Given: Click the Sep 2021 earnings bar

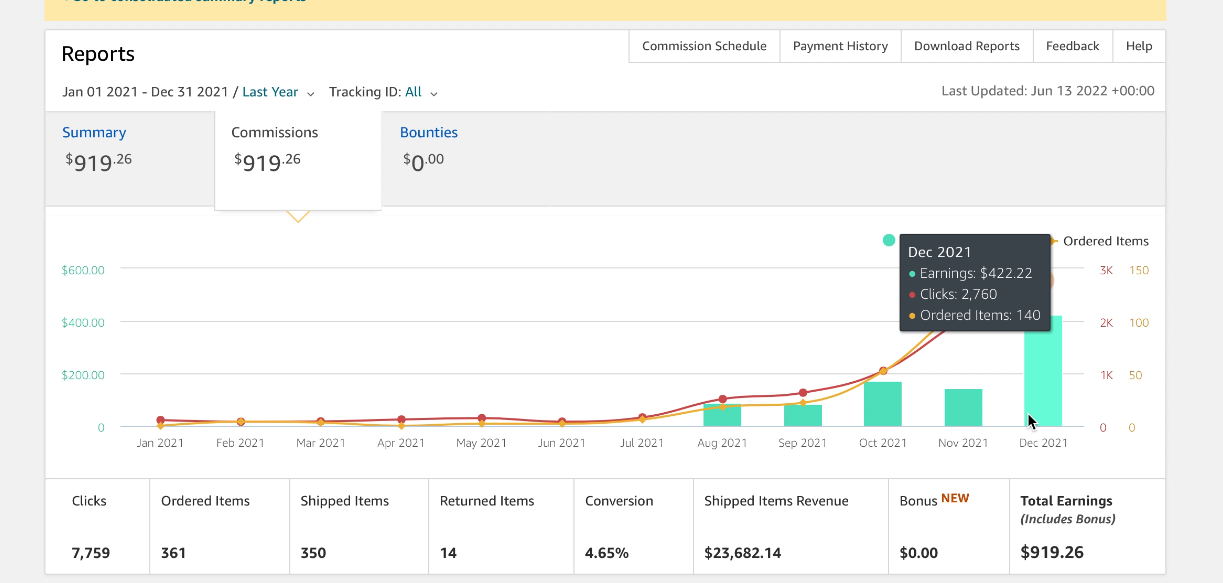Looking at the screenshot, I should 802,416.
